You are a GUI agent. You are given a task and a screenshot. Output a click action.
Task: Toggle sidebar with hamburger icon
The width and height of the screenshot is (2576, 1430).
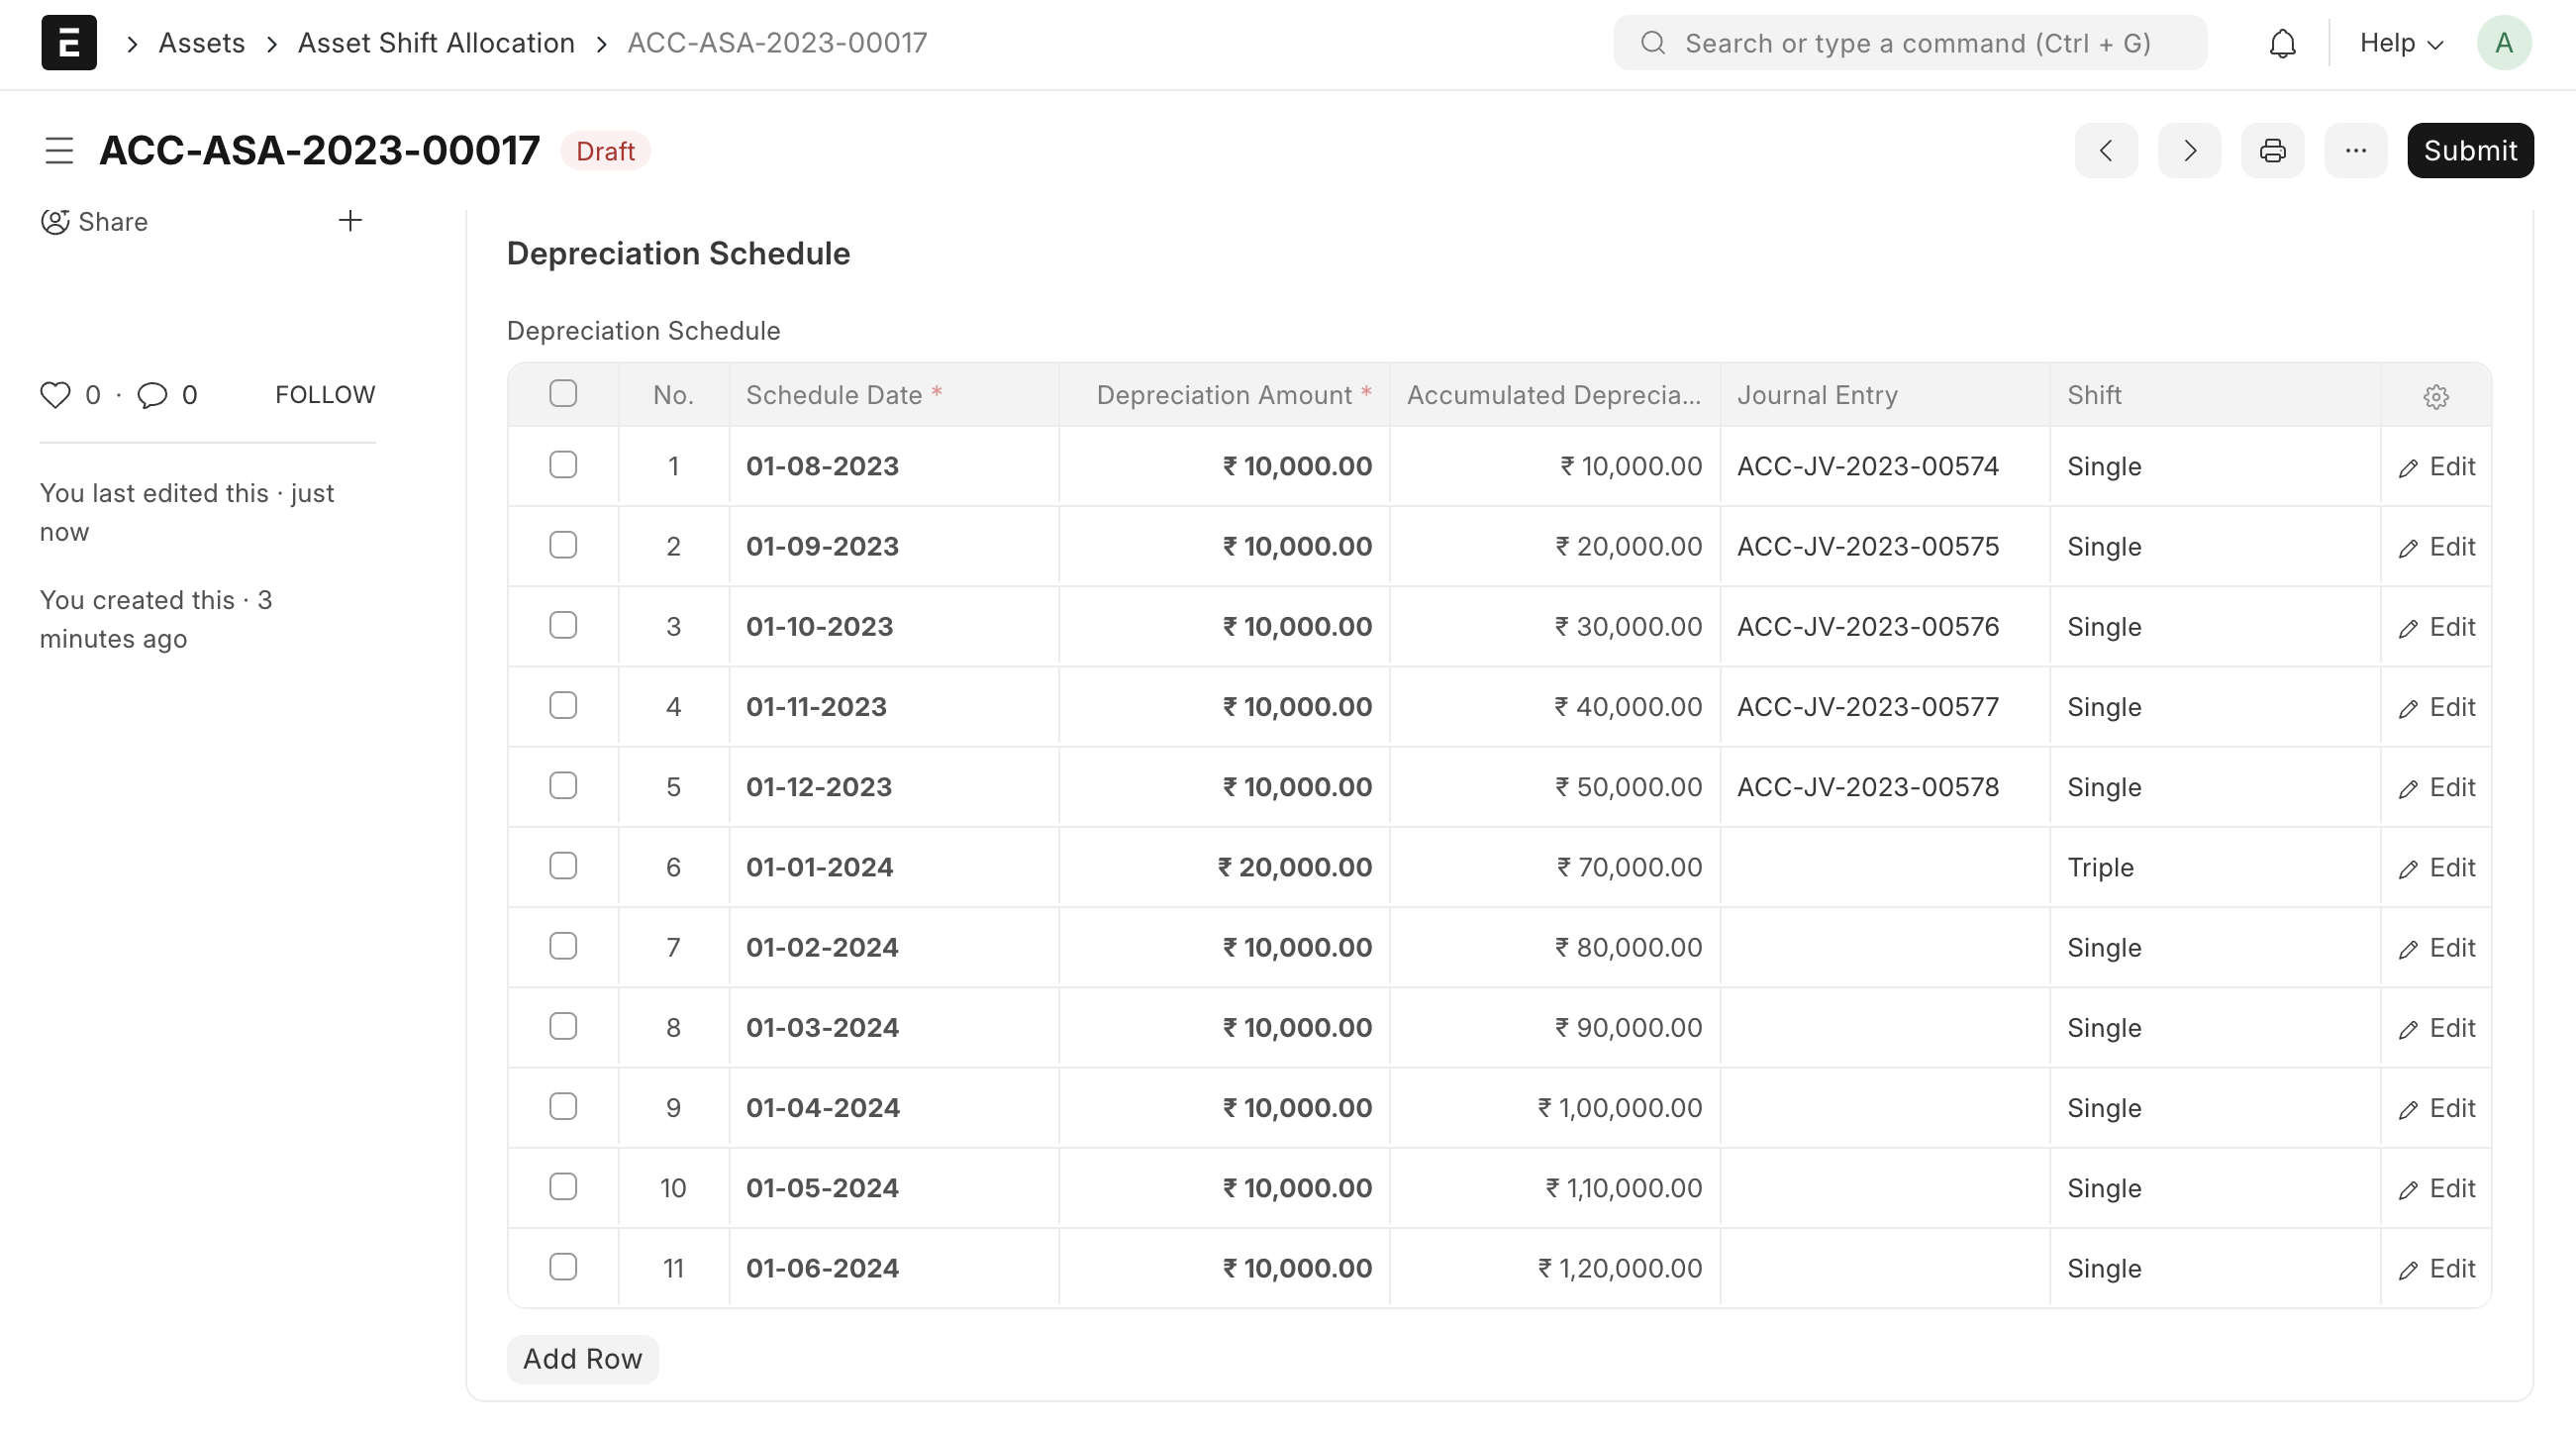click(x=60, y=151)
